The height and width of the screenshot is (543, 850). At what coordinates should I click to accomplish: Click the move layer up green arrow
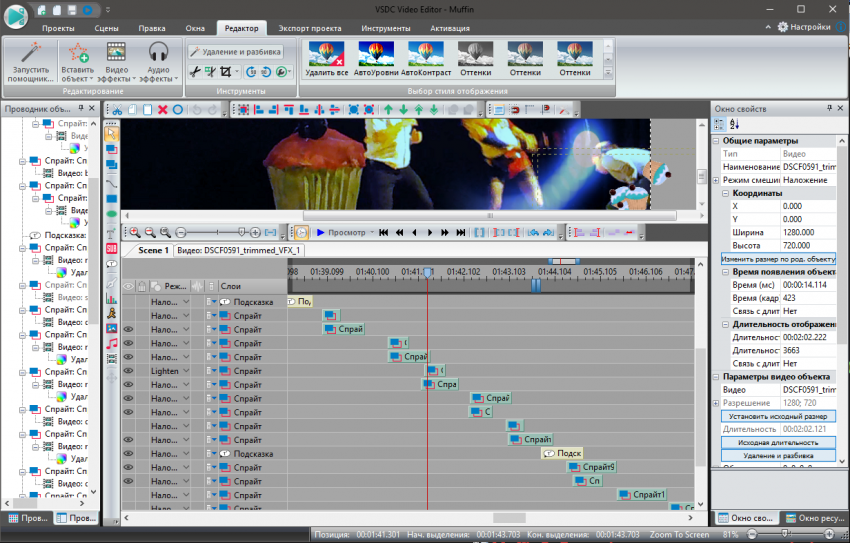click(388, 110)
